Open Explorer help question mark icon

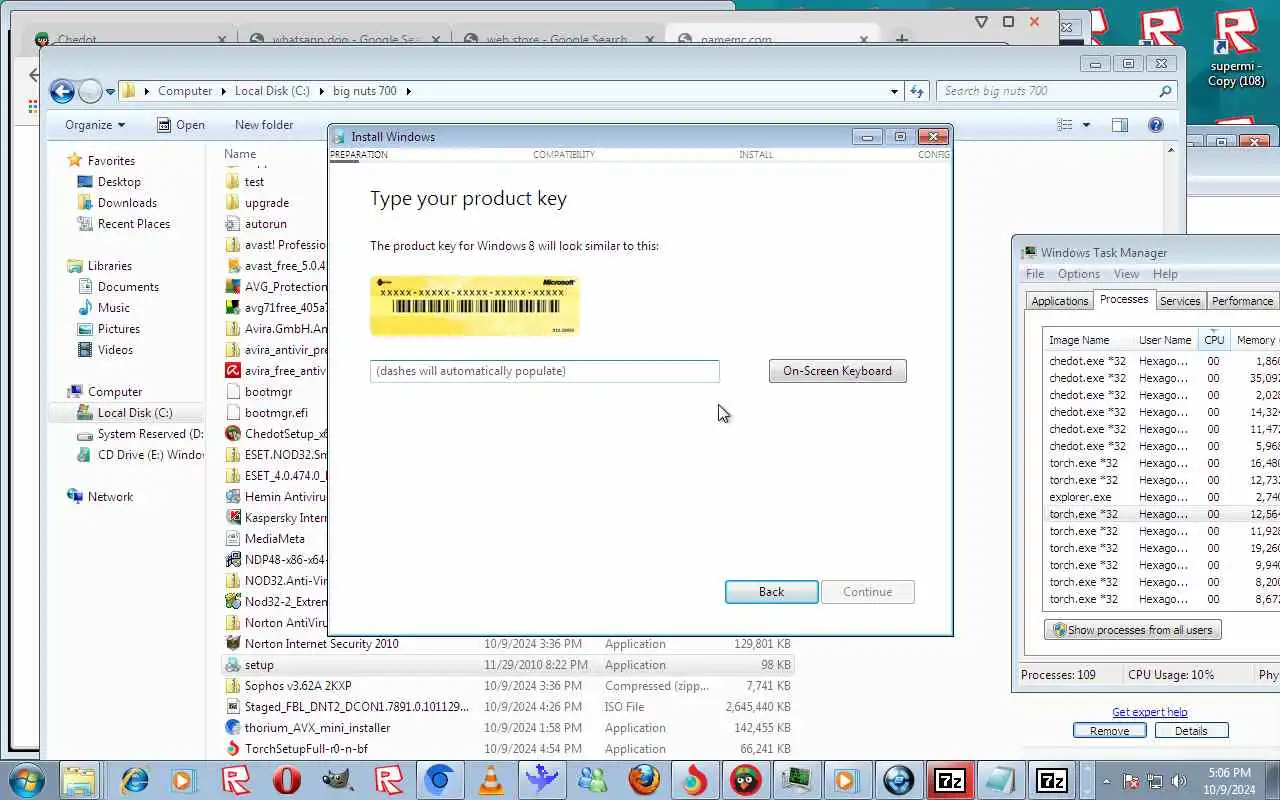tap(1156, 125)
